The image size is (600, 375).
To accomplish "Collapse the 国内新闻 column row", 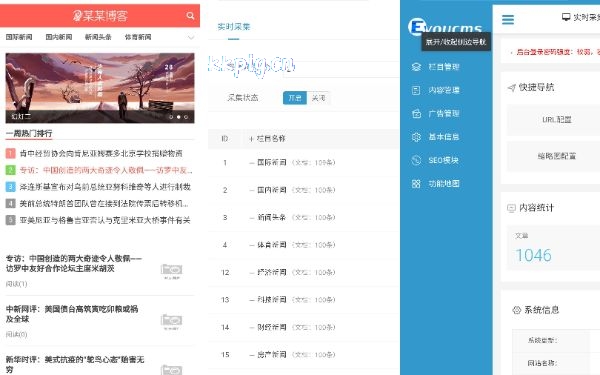I will [252, 190].
